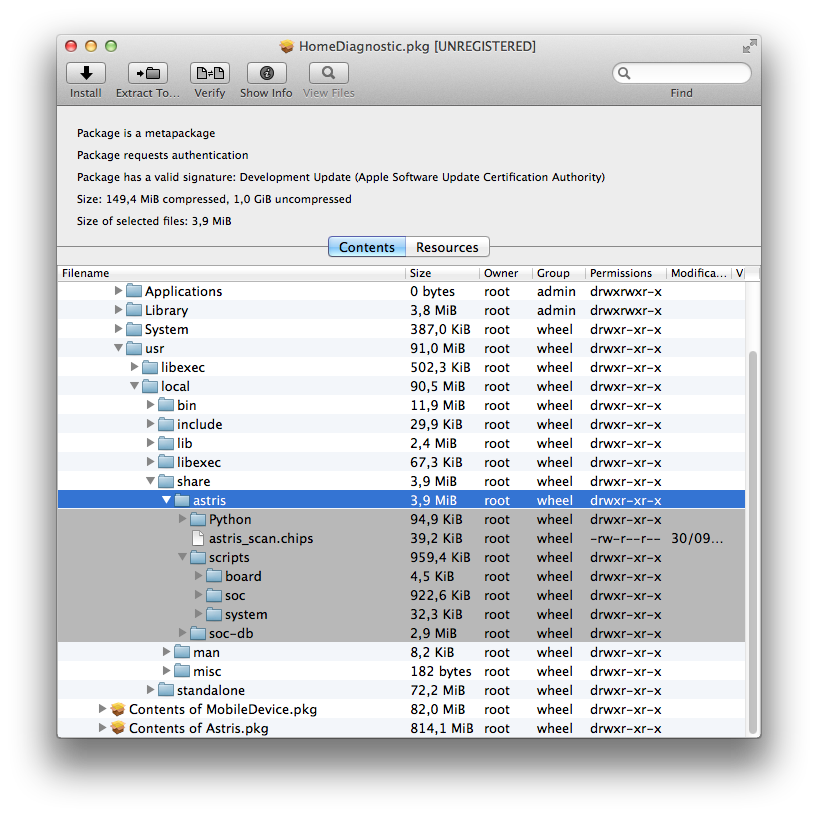The image size is (818, 817).
Task: Select the lib folder row
Action: click(x=401, y=443)
